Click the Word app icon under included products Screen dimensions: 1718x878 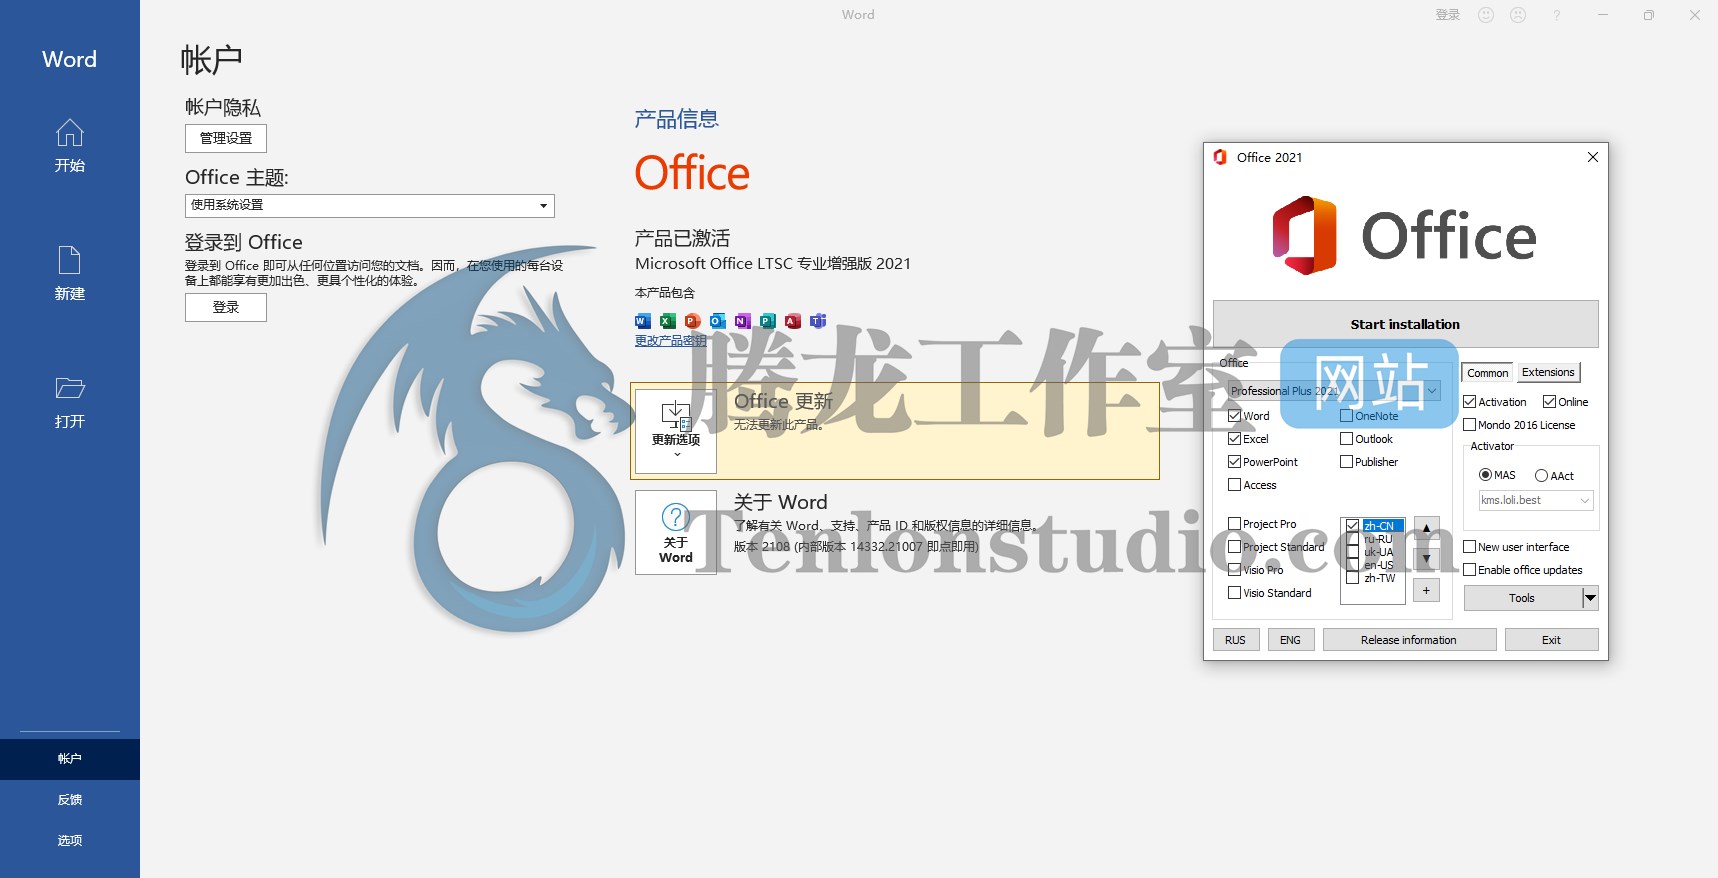tap(643, 321)
